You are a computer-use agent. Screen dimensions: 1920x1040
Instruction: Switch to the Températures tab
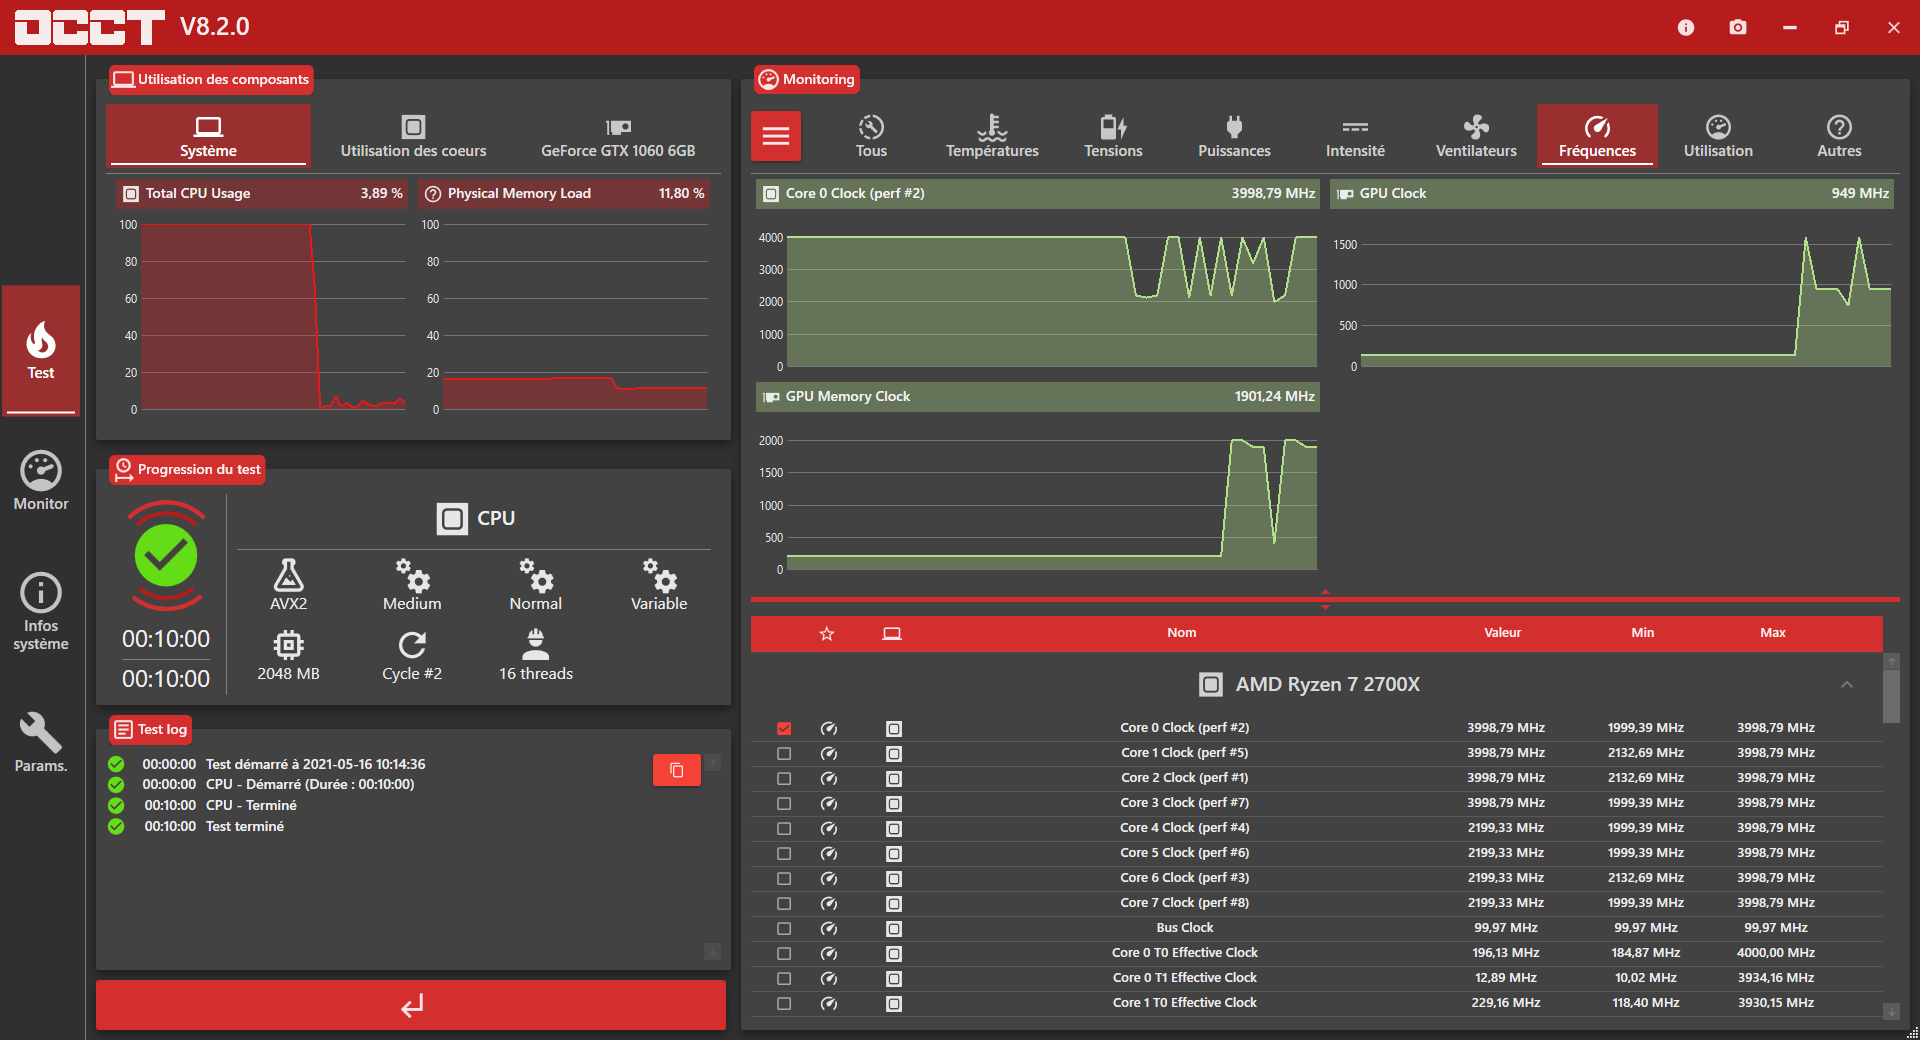point(992,136)
